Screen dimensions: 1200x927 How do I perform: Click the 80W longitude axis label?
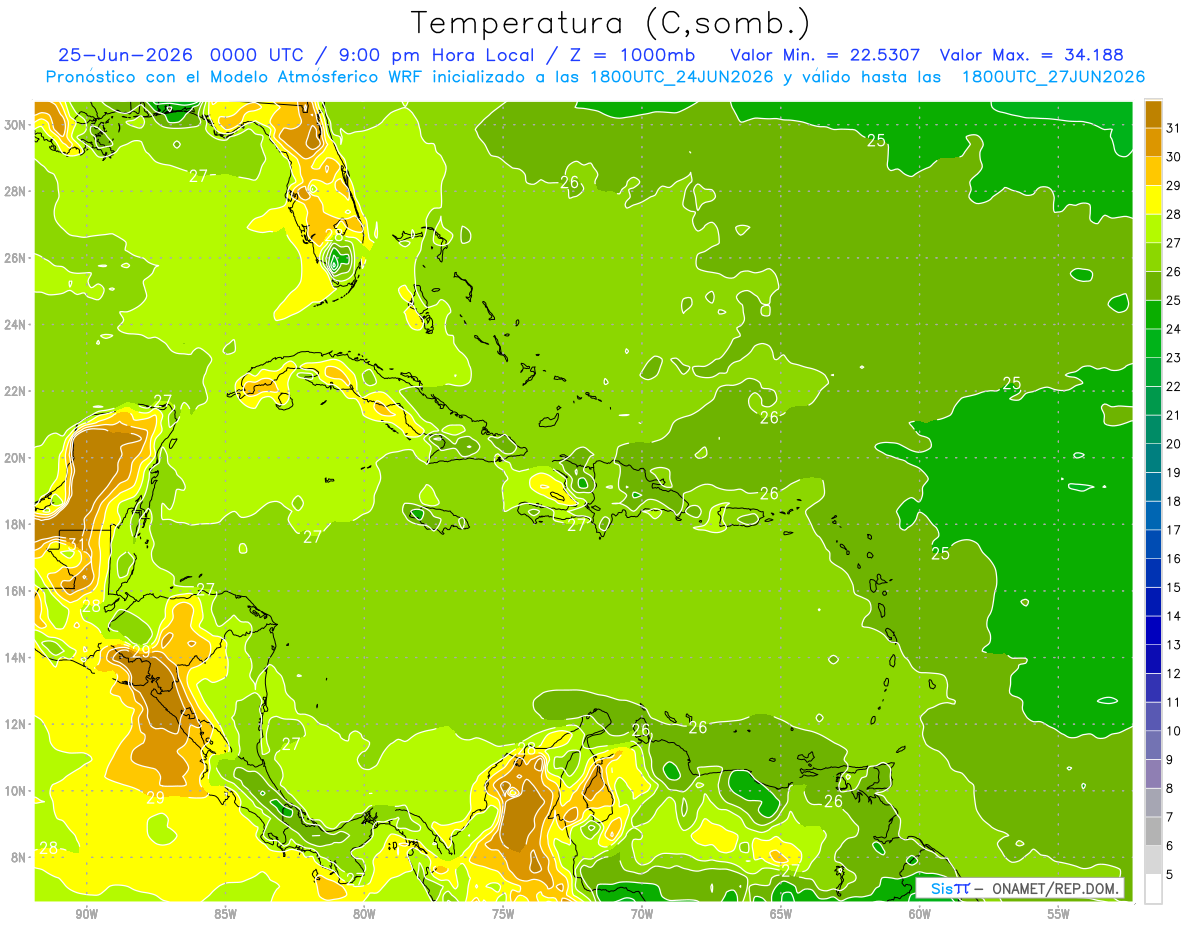tap(364, 914)
